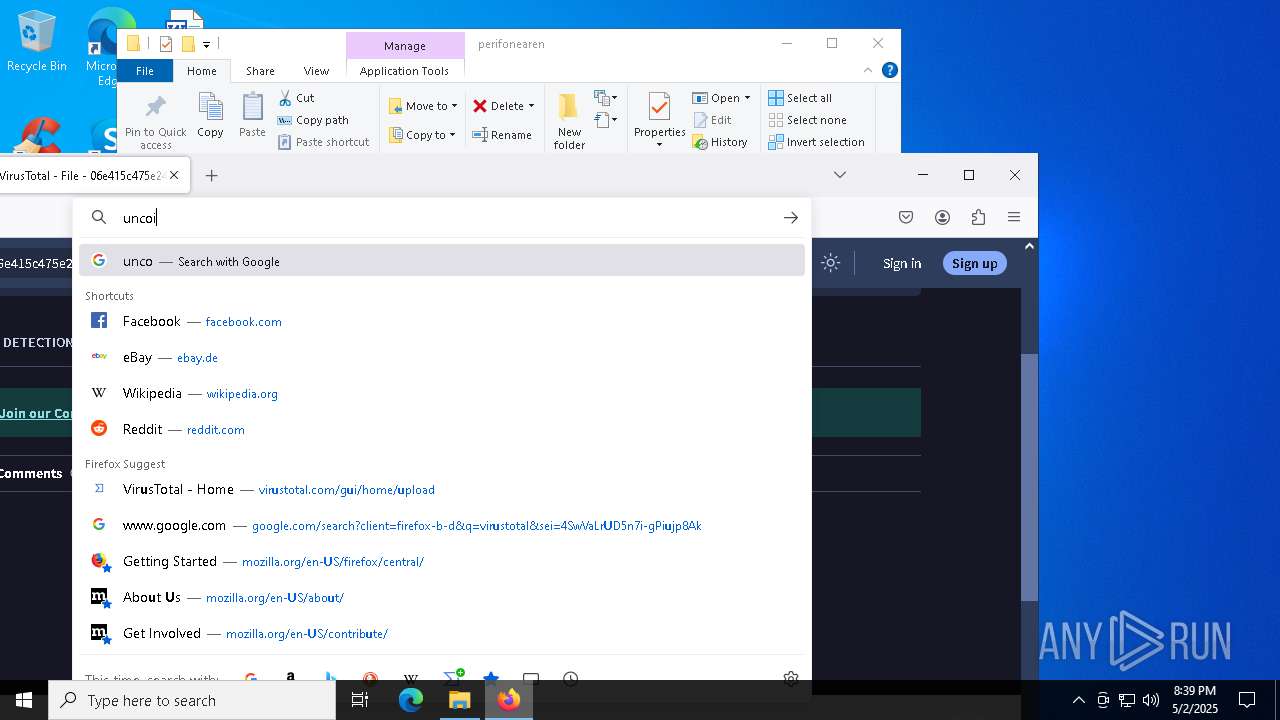Expand the Delete dropdown arrow

pos(531,106)
